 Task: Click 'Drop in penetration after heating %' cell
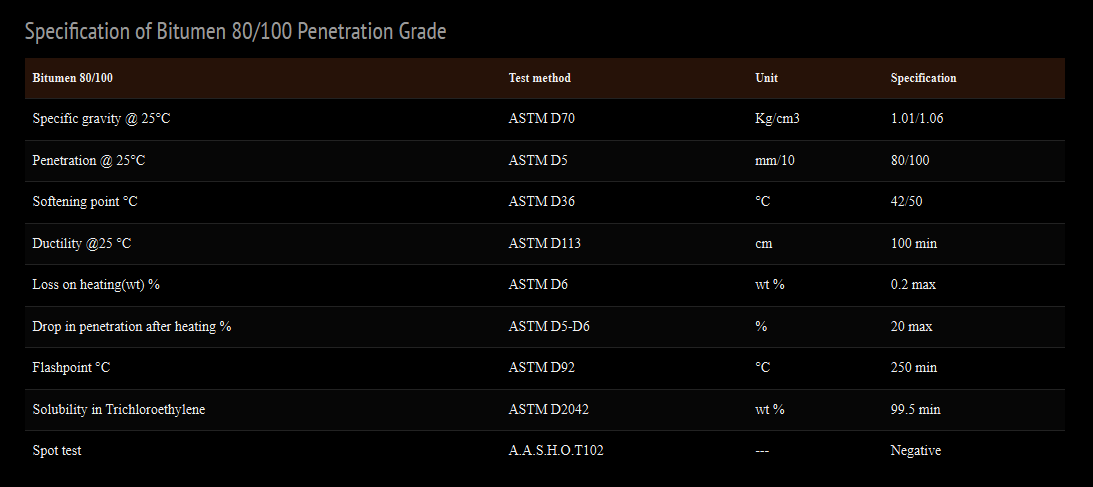point(132,327)
